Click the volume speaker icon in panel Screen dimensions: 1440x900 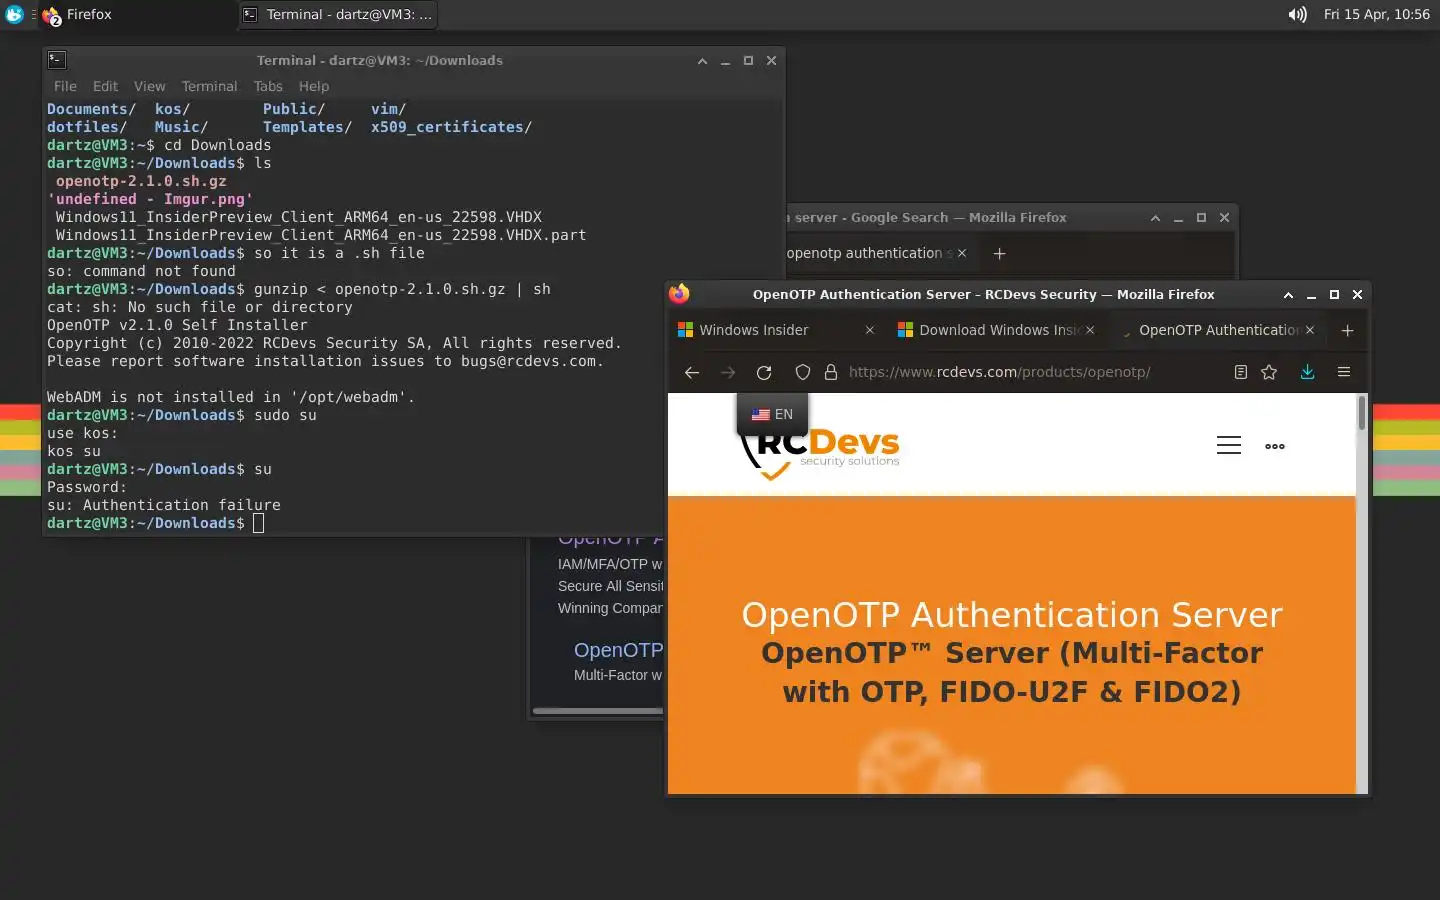tap(1297, 15)
